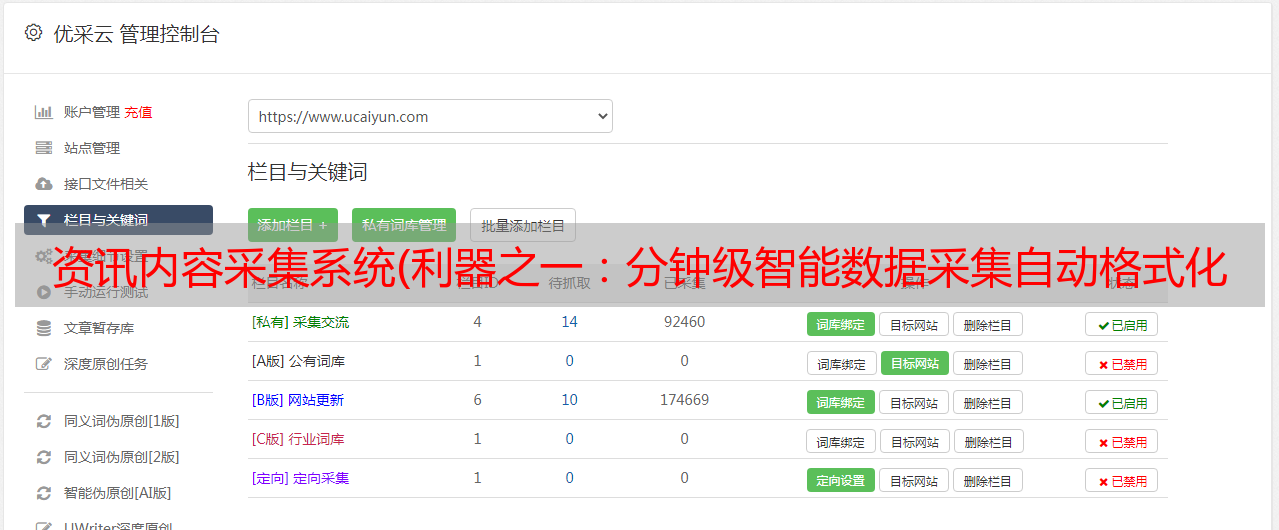
Task: Click the 批量添加栏目 button
Action: pos(523,225)
